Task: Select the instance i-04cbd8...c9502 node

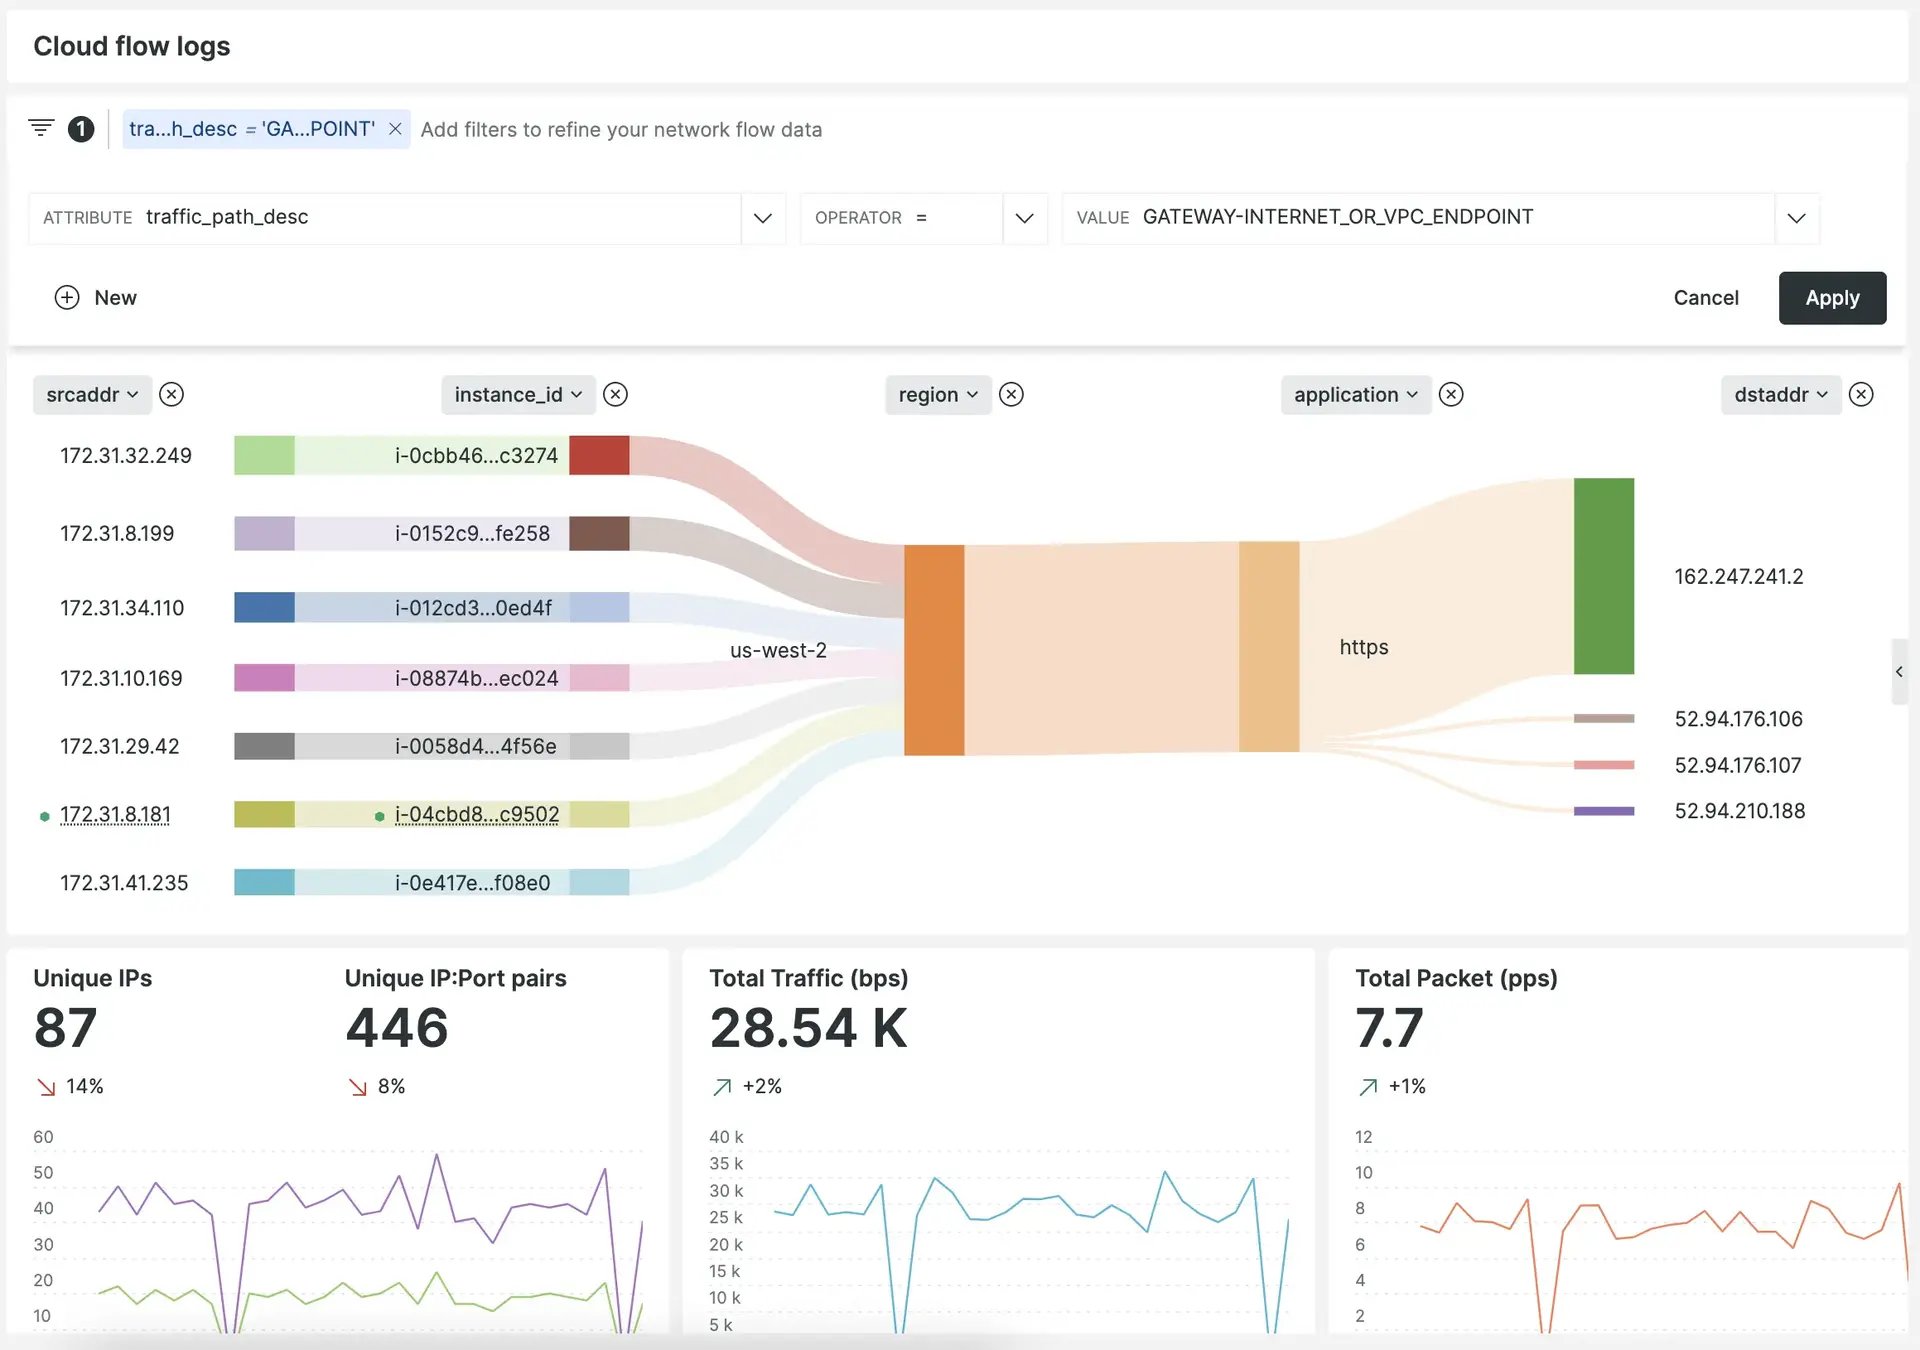Action: click(x=475, y=815)
